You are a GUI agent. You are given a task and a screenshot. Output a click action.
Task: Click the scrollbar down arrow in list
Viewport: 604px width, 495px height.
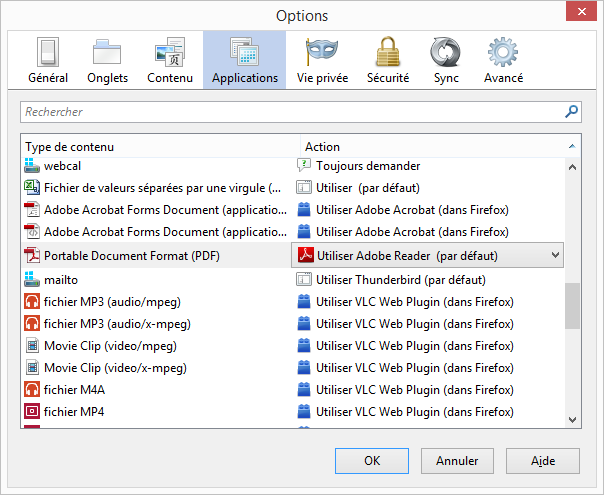pos(573,420)
